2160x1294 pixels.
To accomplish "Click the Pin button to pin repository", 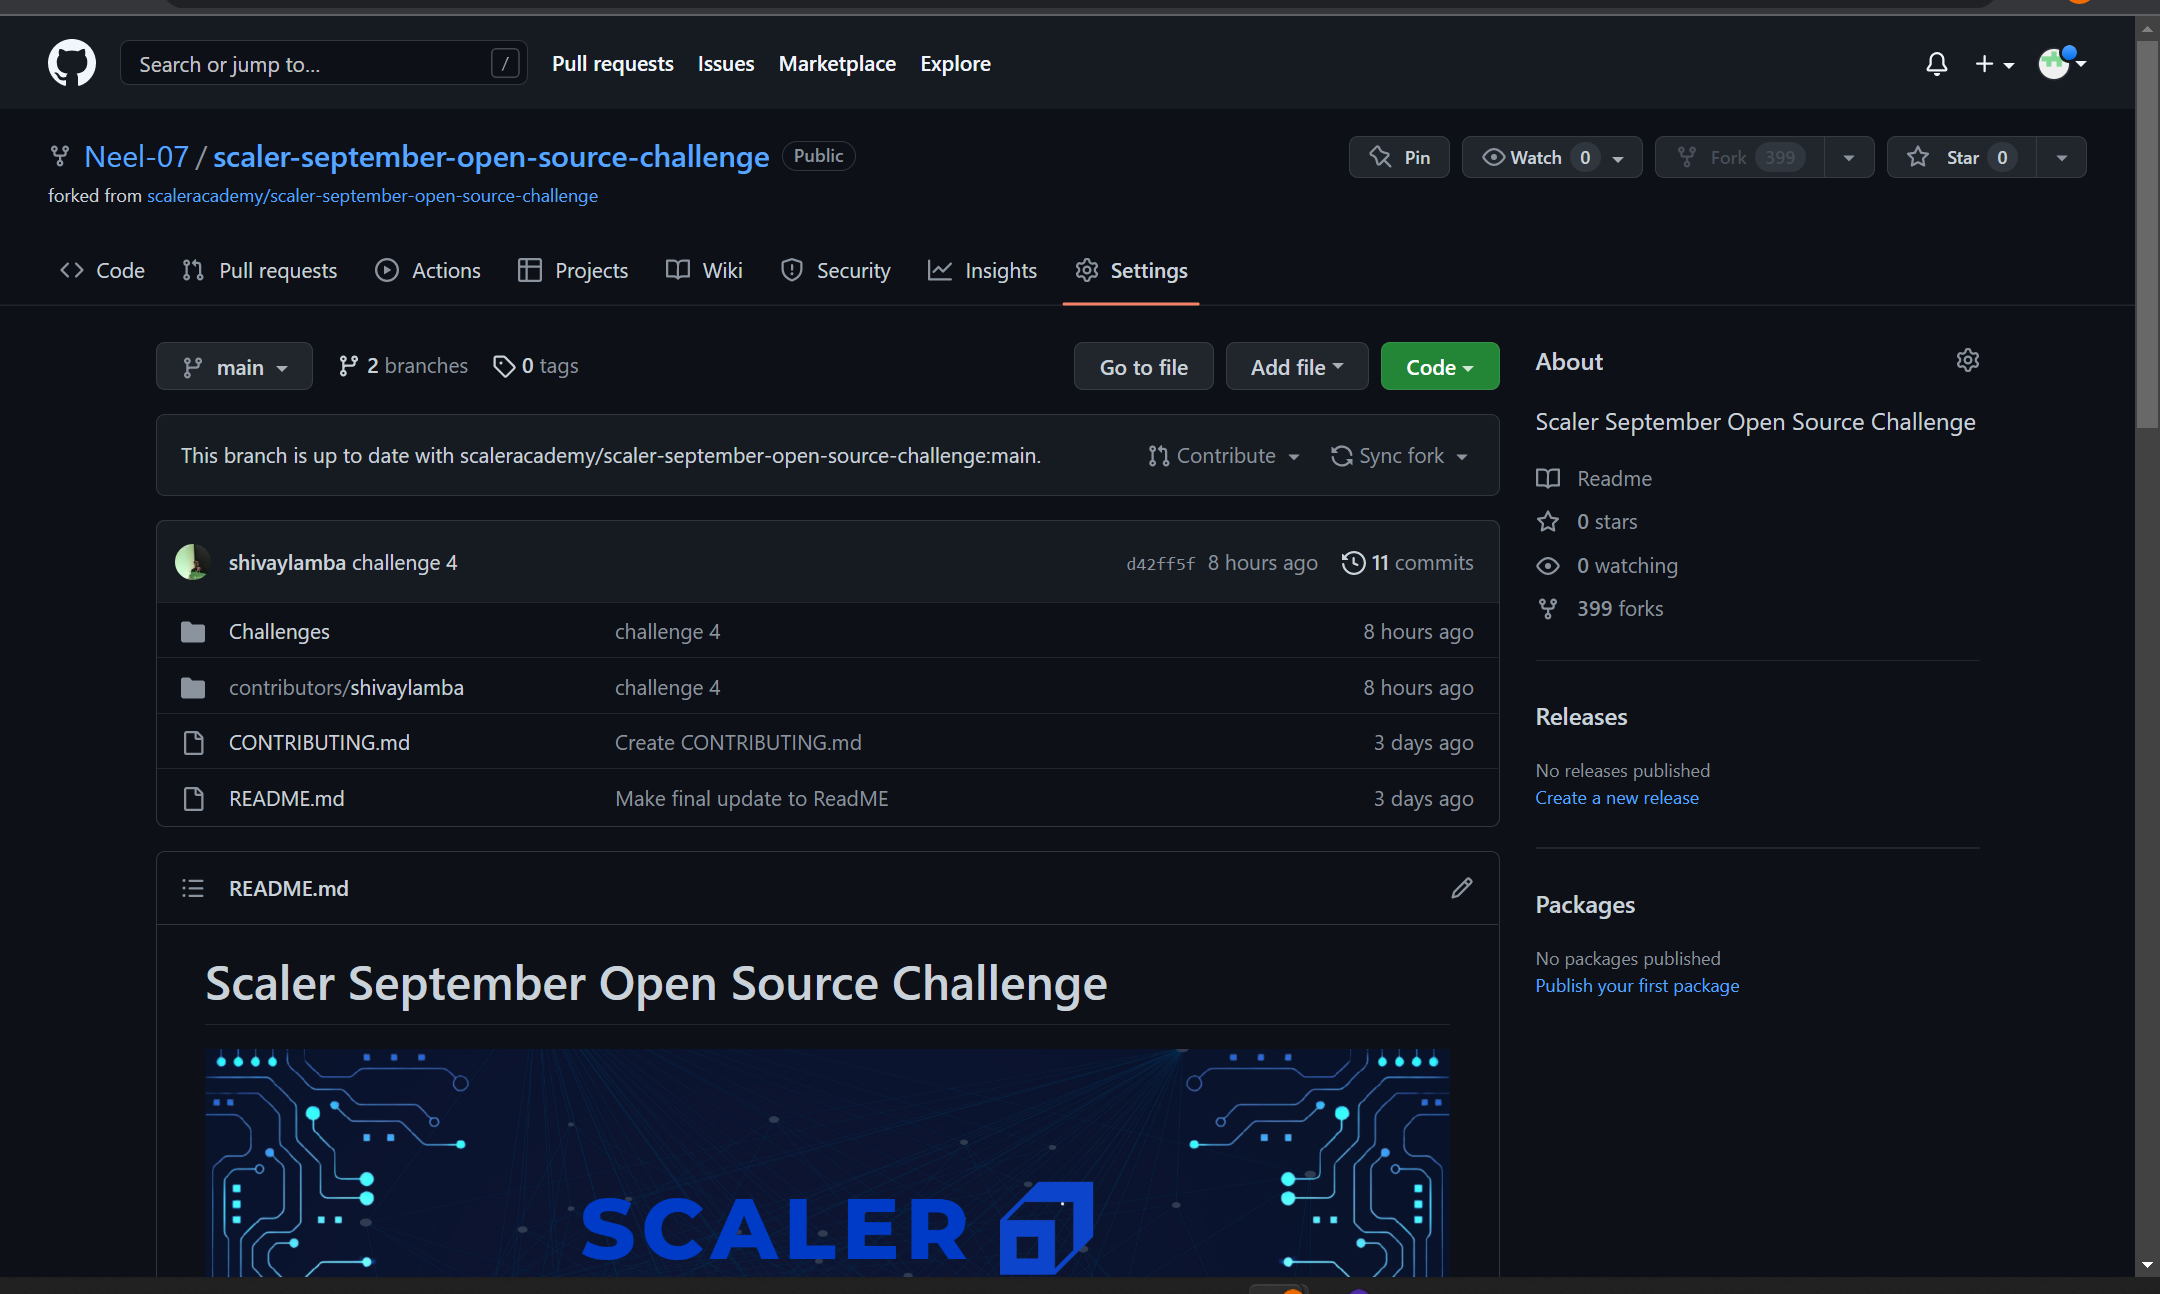I will (1399, 157).
